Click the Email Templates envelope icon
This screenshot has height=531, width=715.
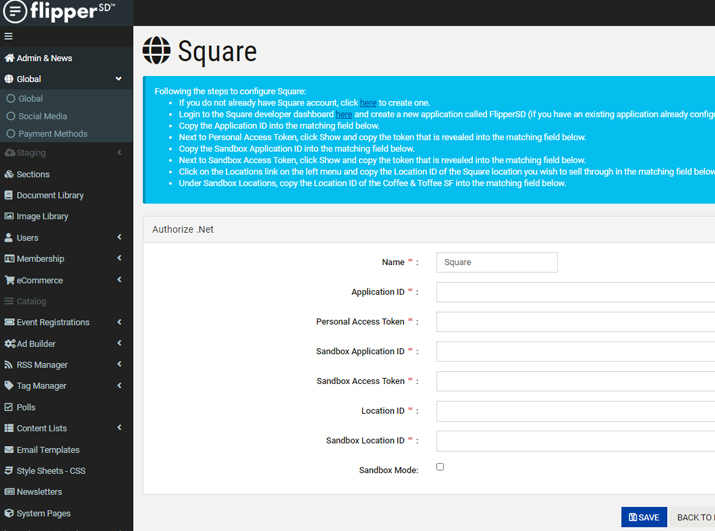tap(9, 450)
